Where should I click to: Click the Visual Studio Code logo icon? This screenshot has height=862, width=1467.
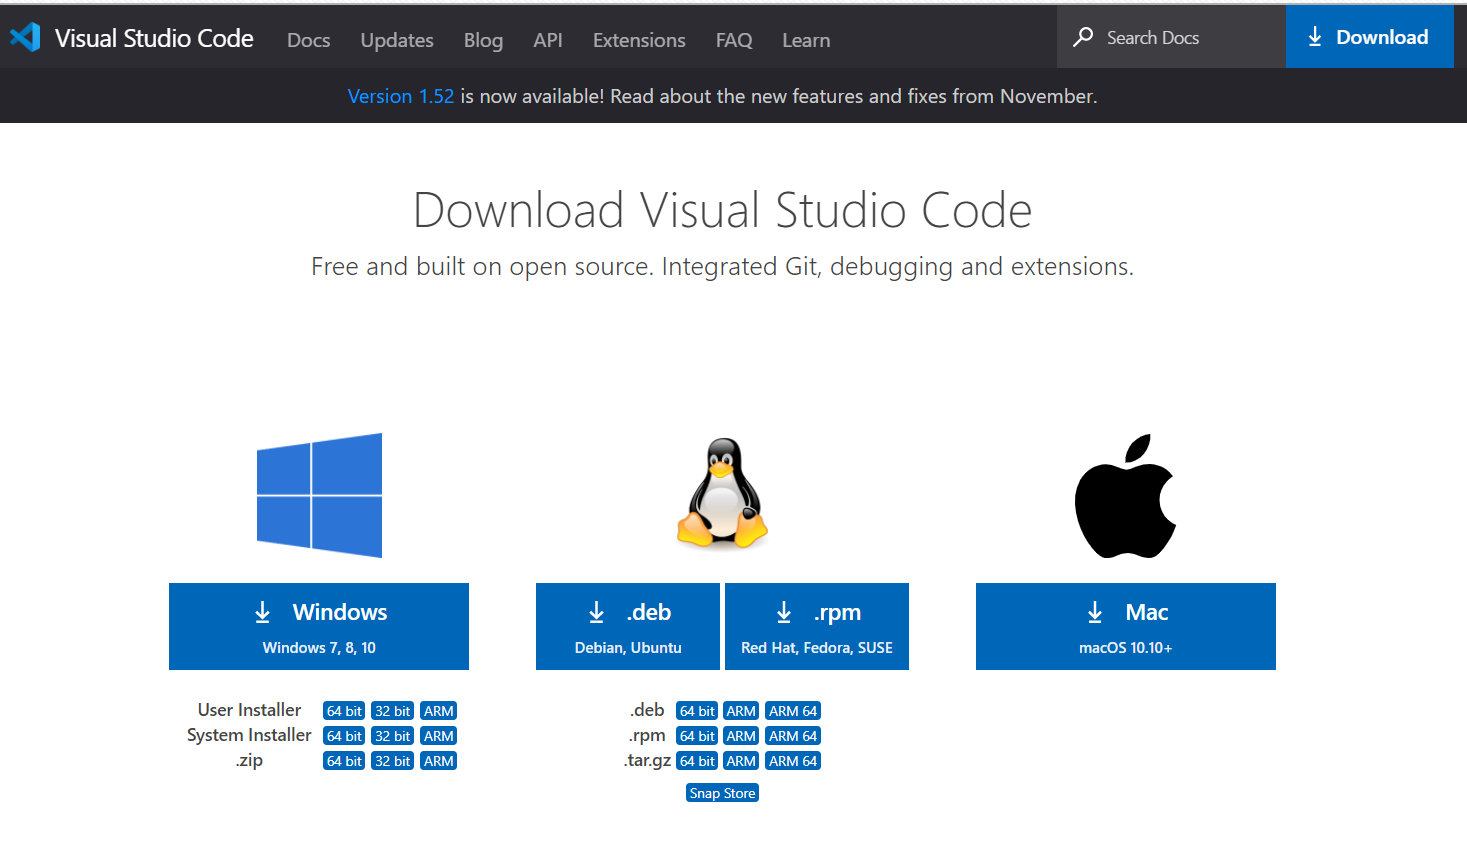[x=25, y=37]
